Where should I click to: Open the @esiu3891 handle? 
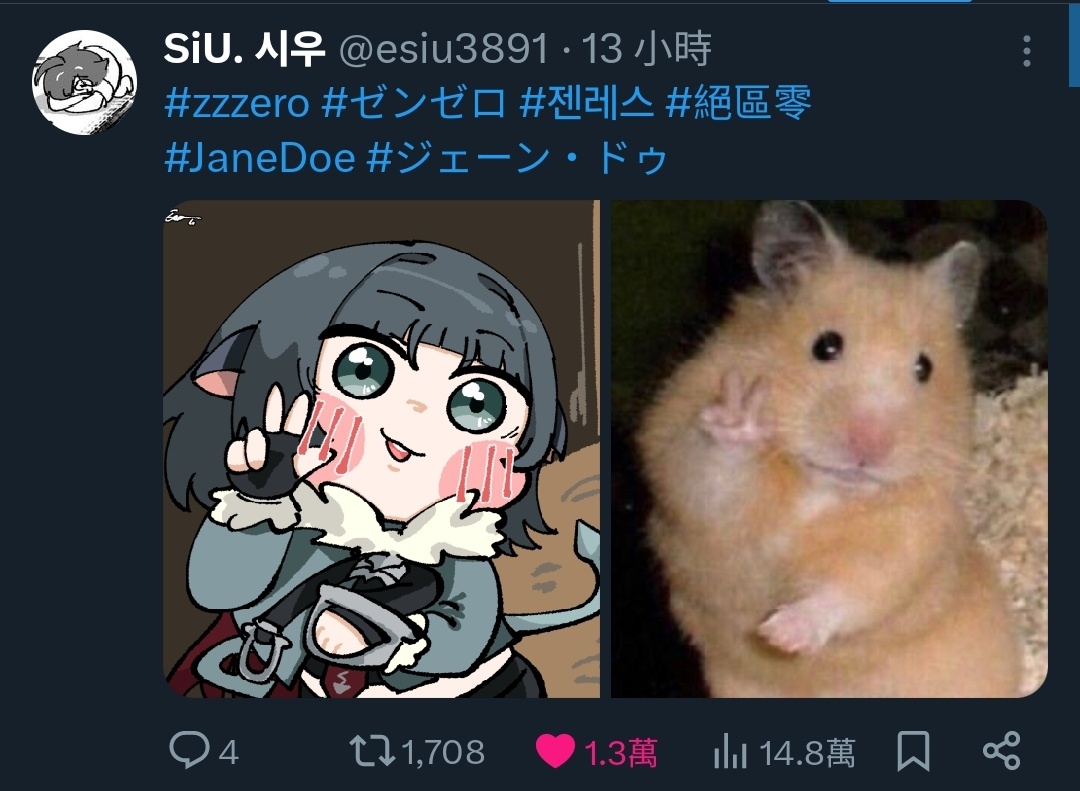[x=444, y=50]
